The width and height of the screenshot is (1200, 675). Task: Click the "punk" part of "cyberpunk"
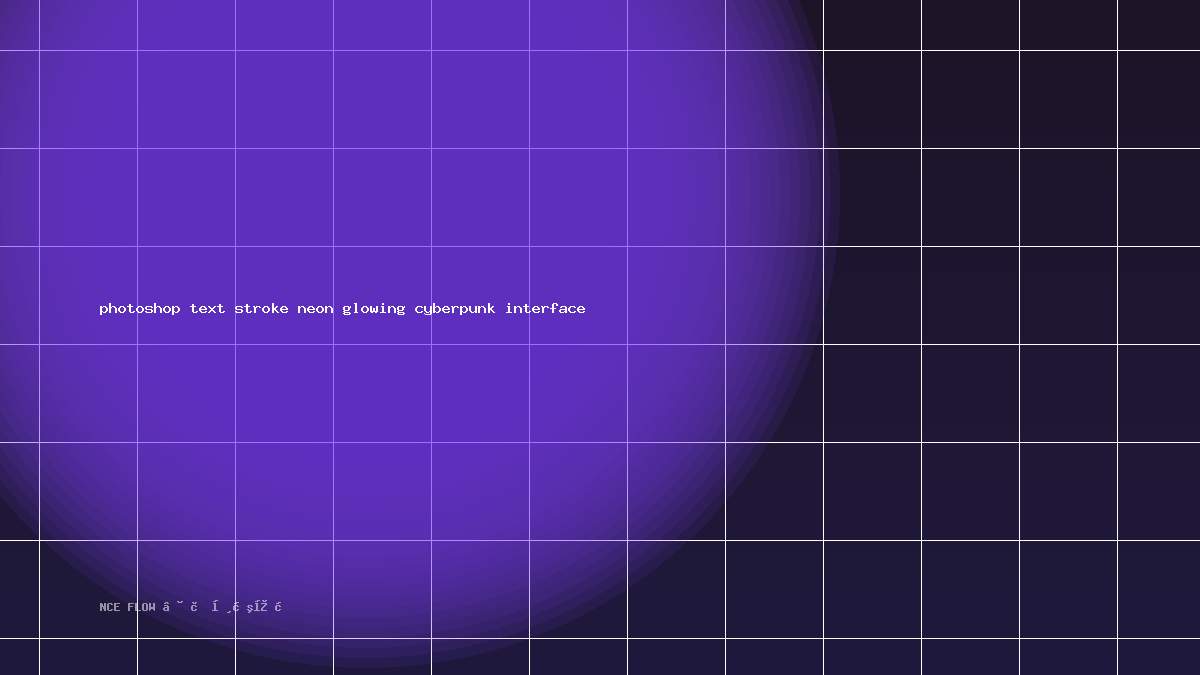(x=478, y=308)
